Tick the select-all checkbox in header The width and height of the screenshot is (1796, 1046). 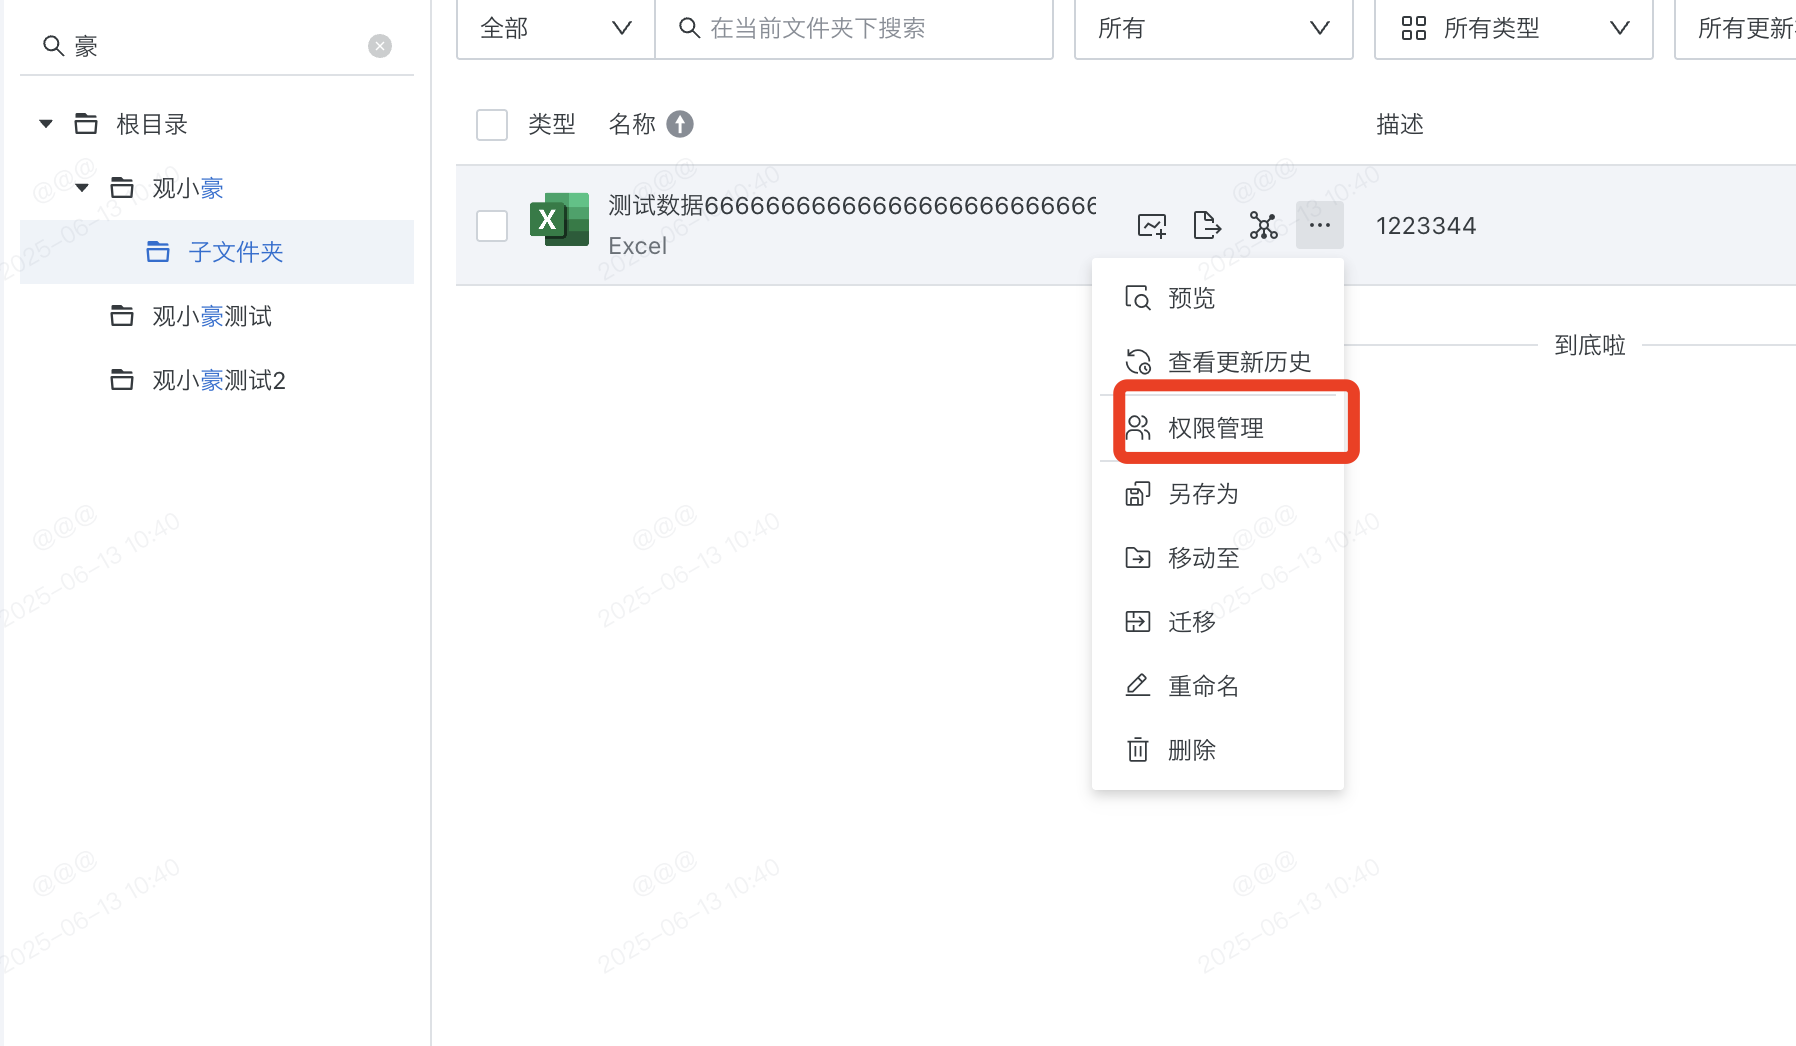click(492, 125)
